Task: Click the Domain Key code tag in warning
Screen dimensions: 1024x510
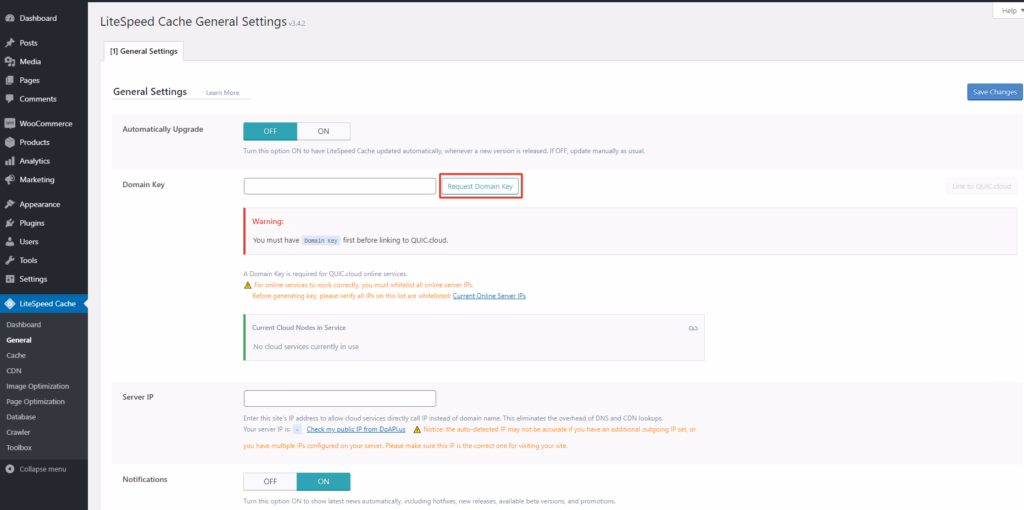Action: (321, 240)
